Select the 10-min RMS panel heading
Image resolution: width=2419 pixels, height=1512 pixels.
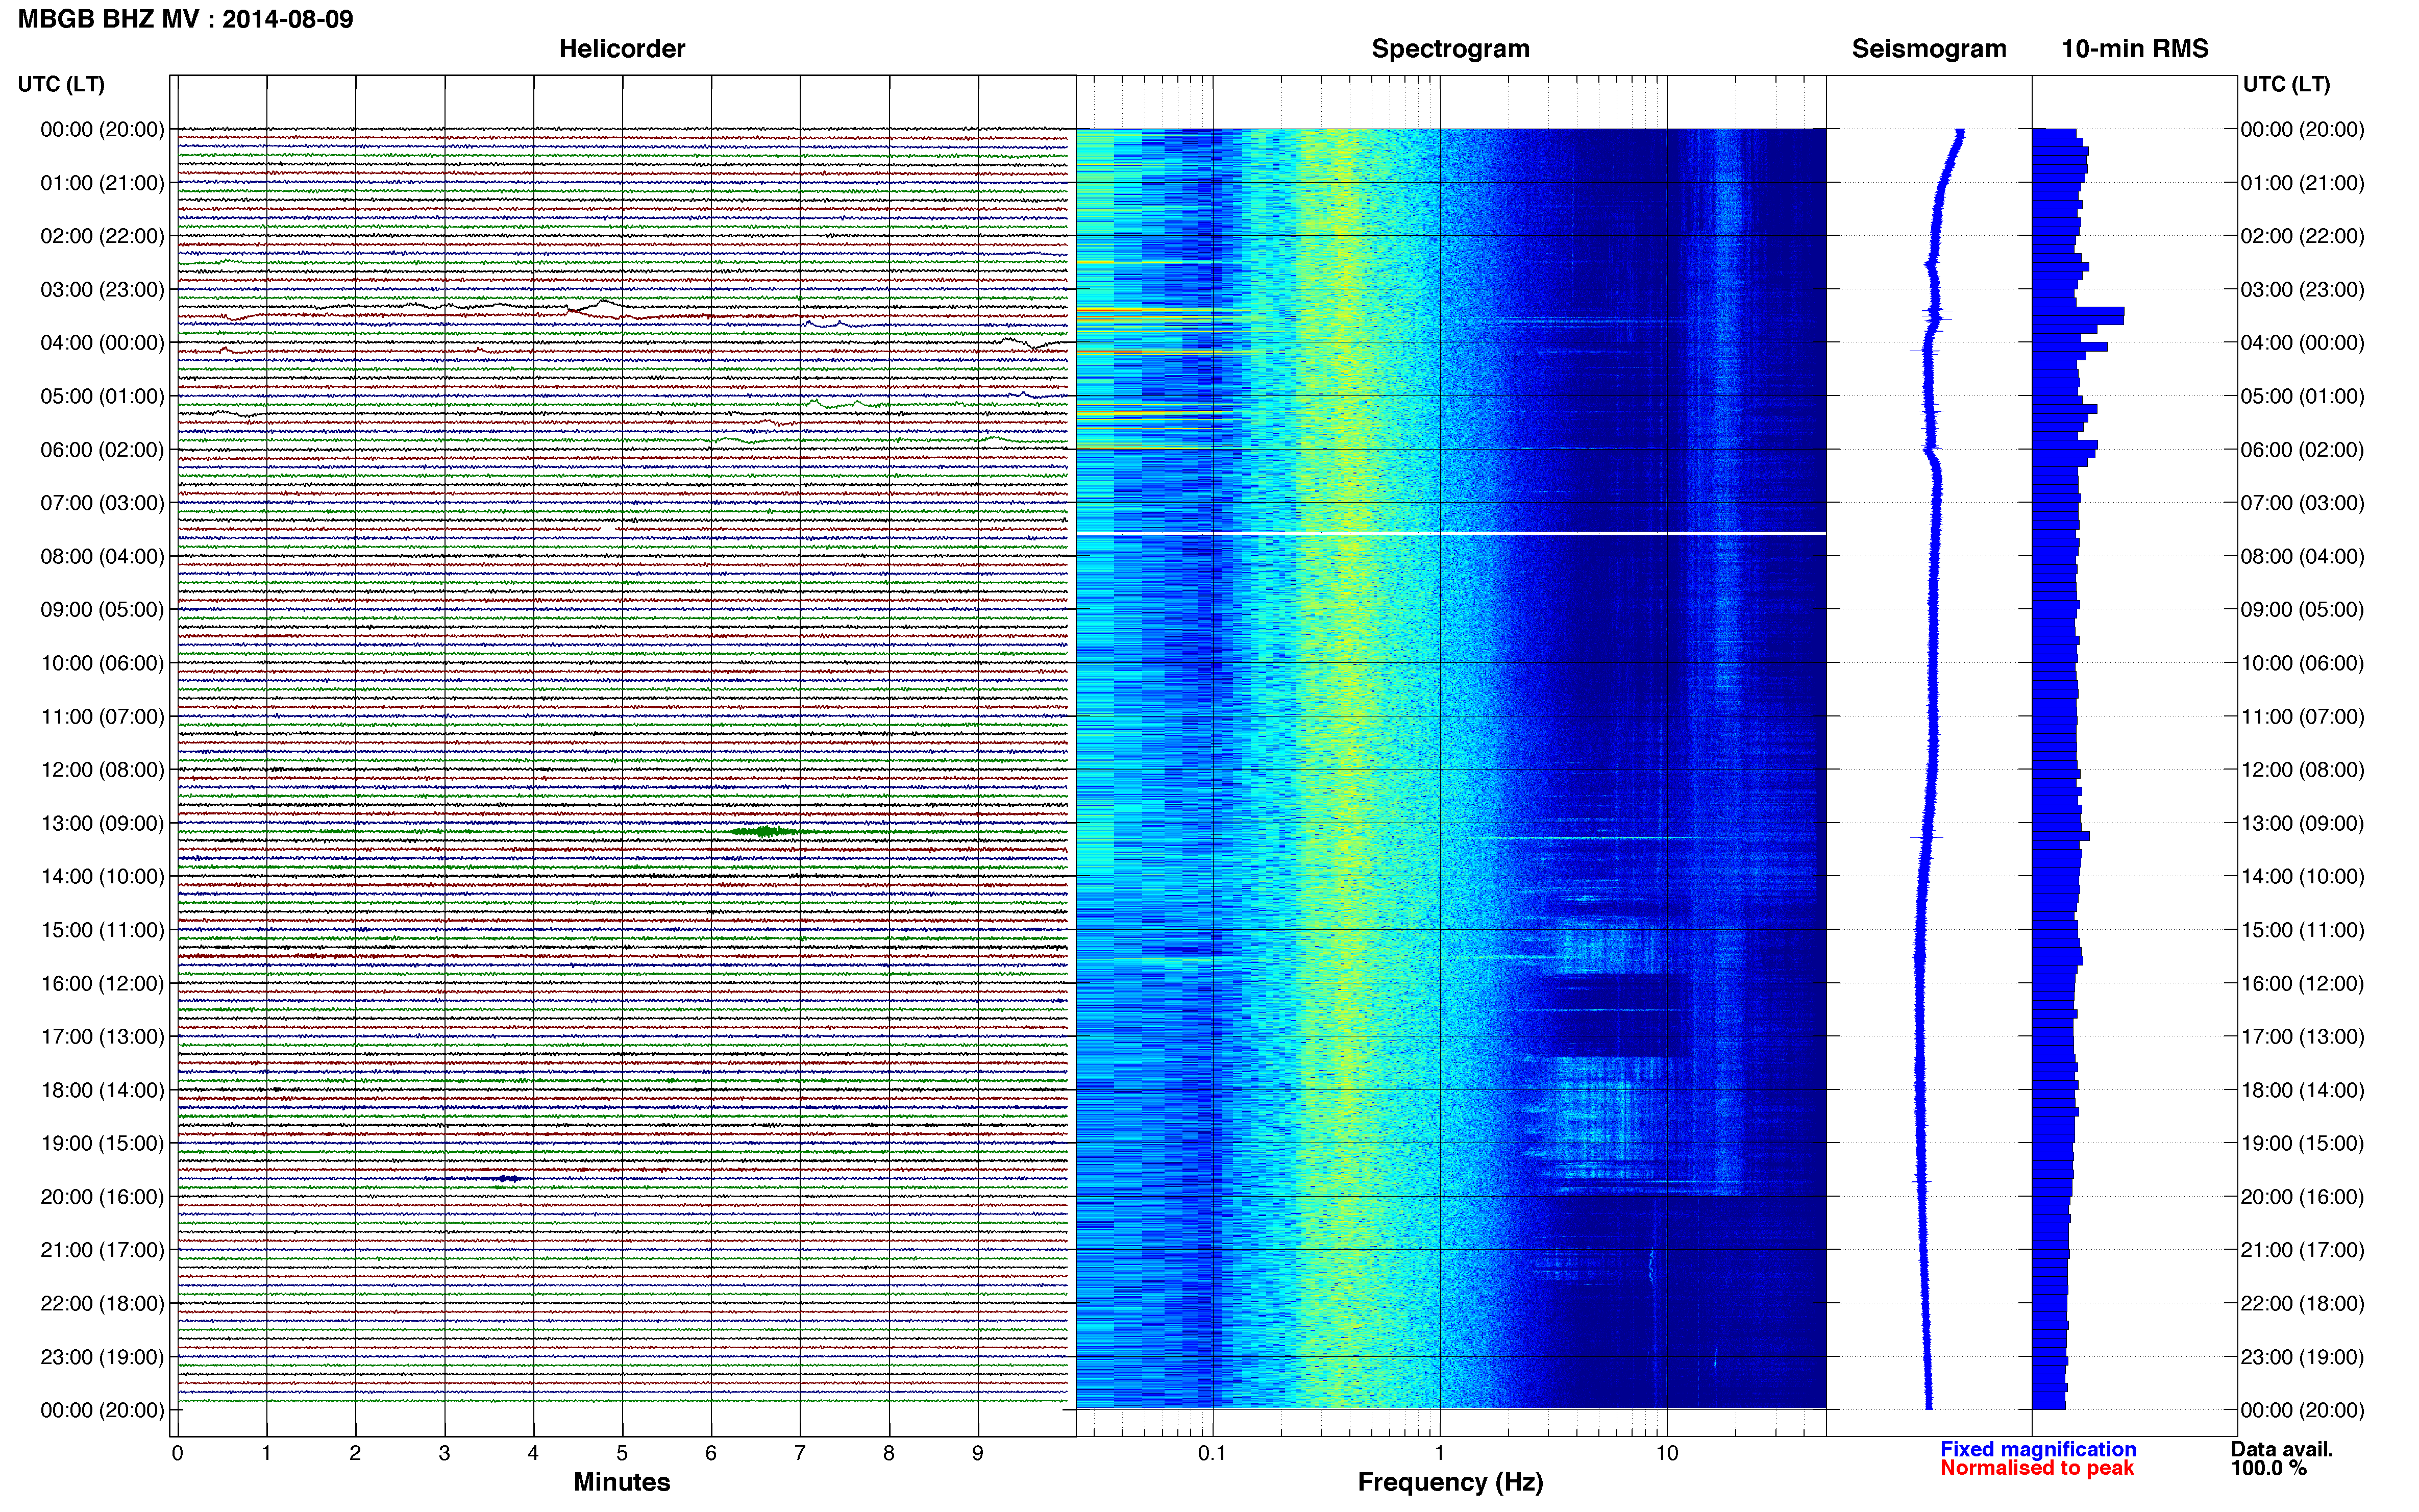coord(2135,49)
